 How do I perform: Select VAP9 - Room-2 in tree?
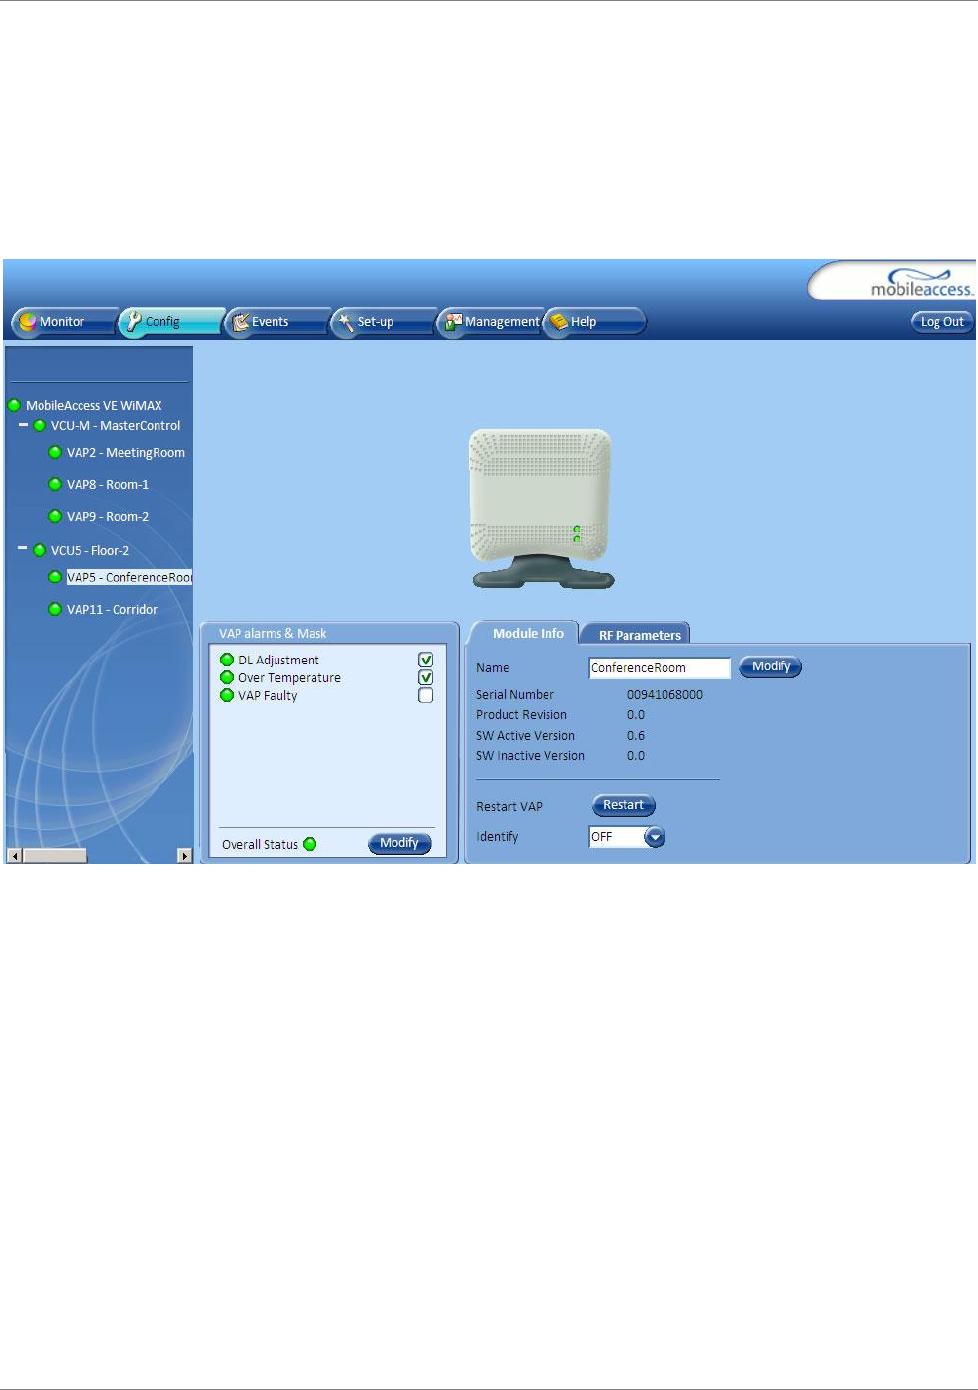[x=108, y=517]
